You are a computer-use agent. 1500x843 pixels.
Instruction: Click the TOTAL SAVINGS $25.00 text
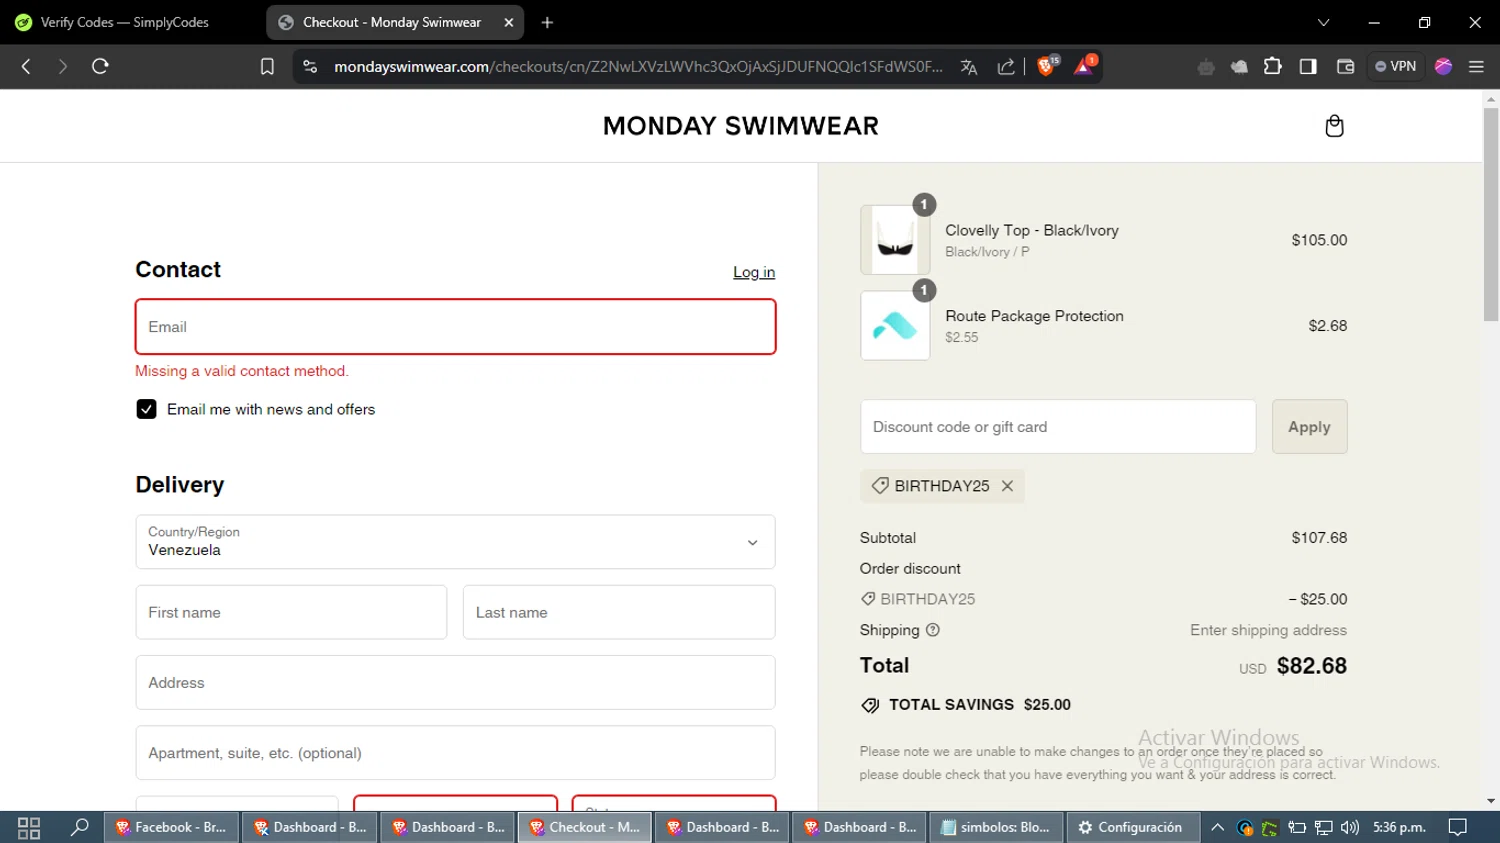980,705
